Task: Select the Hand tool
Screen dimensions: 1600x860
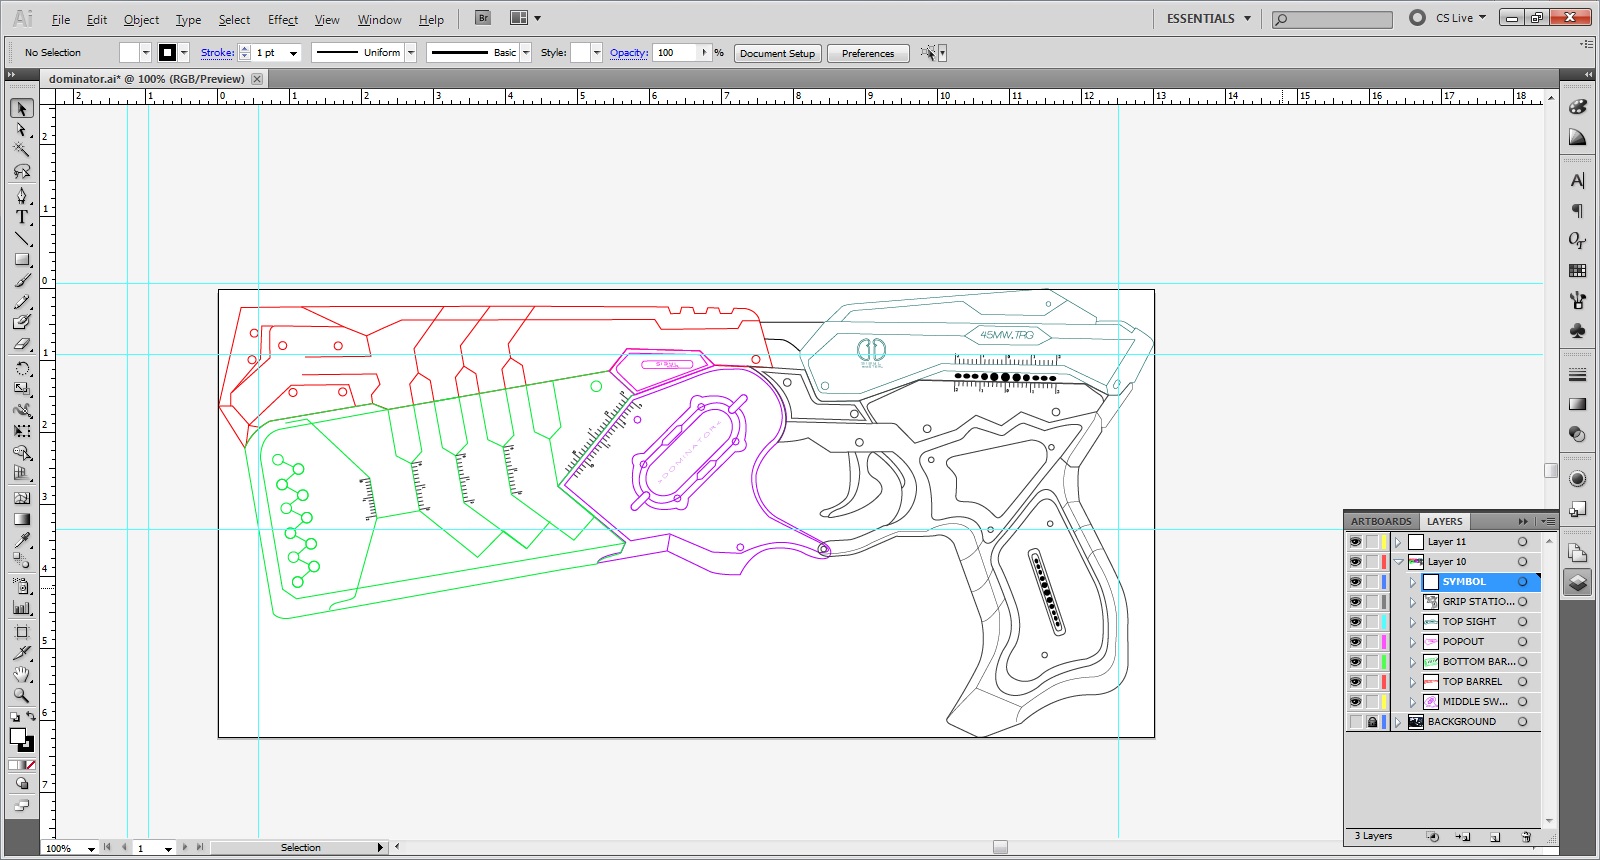Action: tap(21, 675)
